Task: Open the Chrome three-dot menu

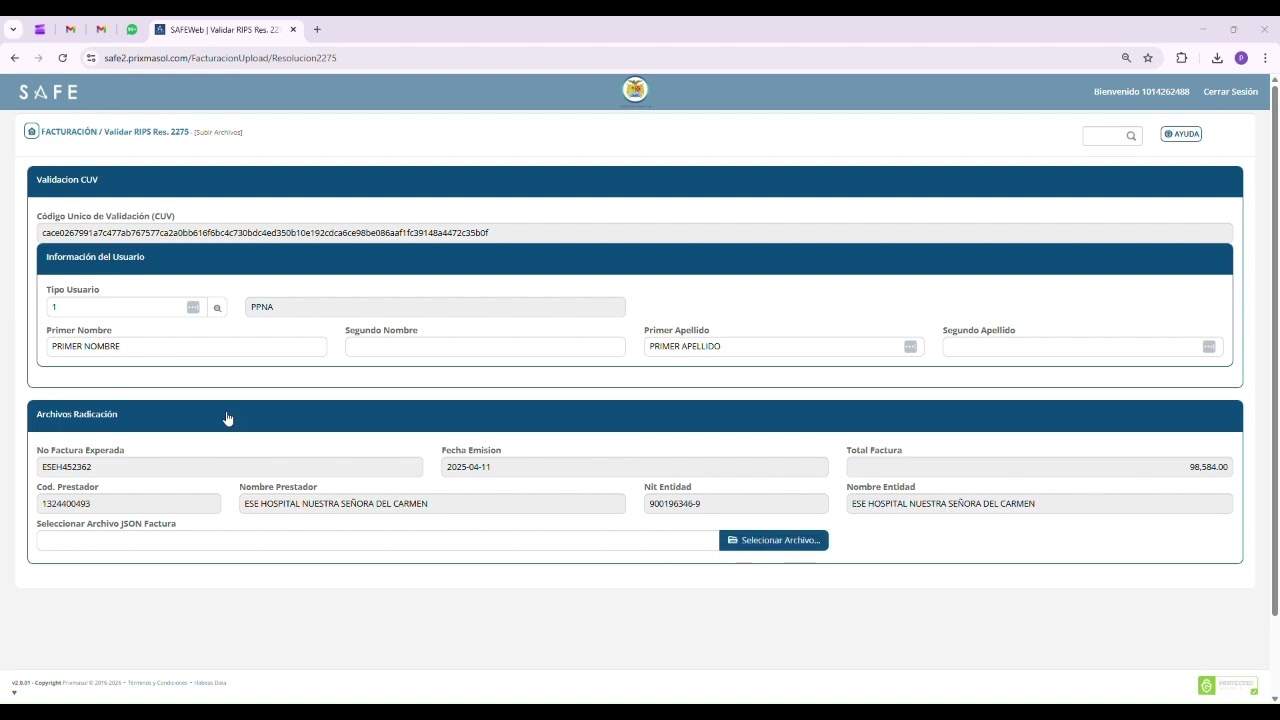Action: click(1265, 58)
